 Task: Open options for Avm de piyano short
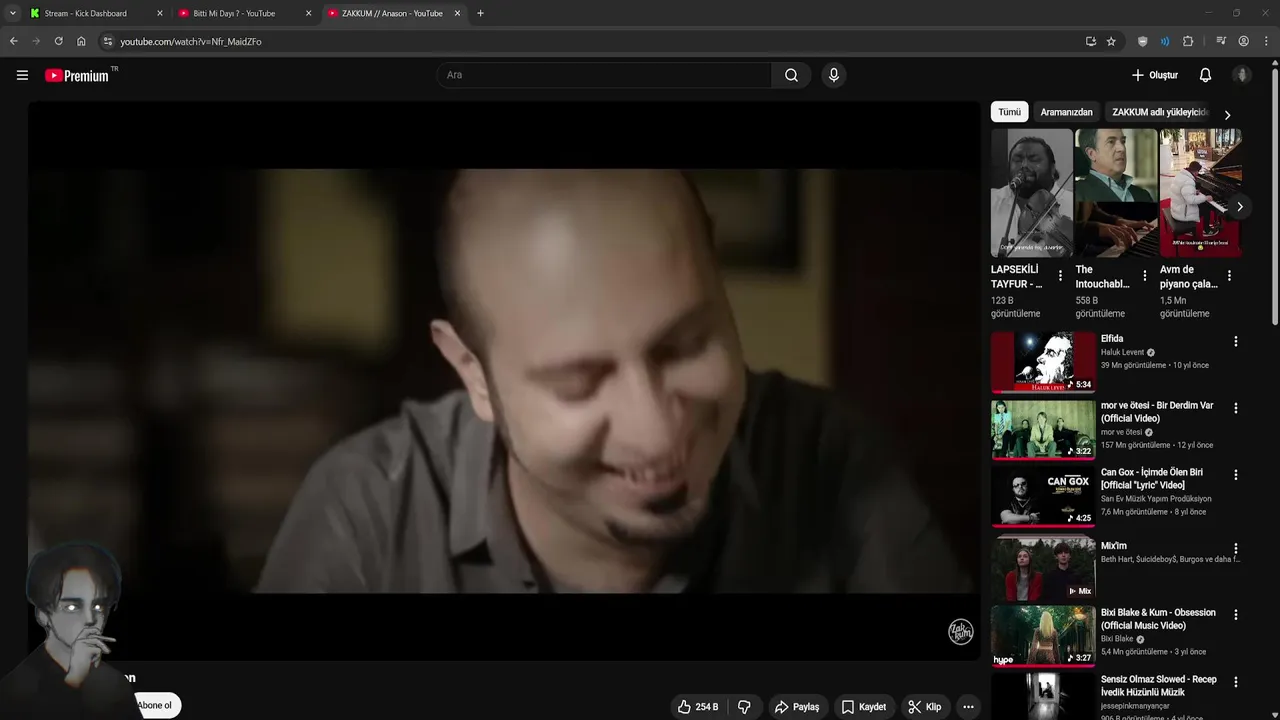(1229, 276)
